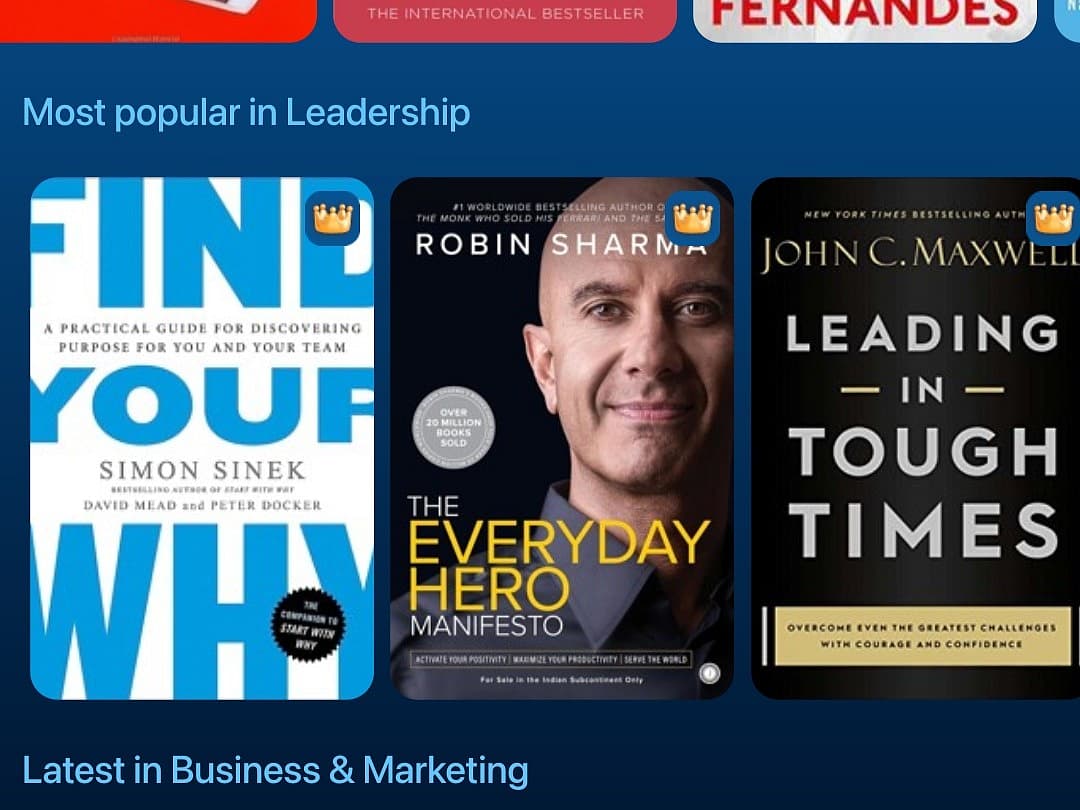Image resolution: width=1080 pixels, height=810 pixels.
Task: Click the Activate Your Positivity tagline strip
Action: (551, 659)
